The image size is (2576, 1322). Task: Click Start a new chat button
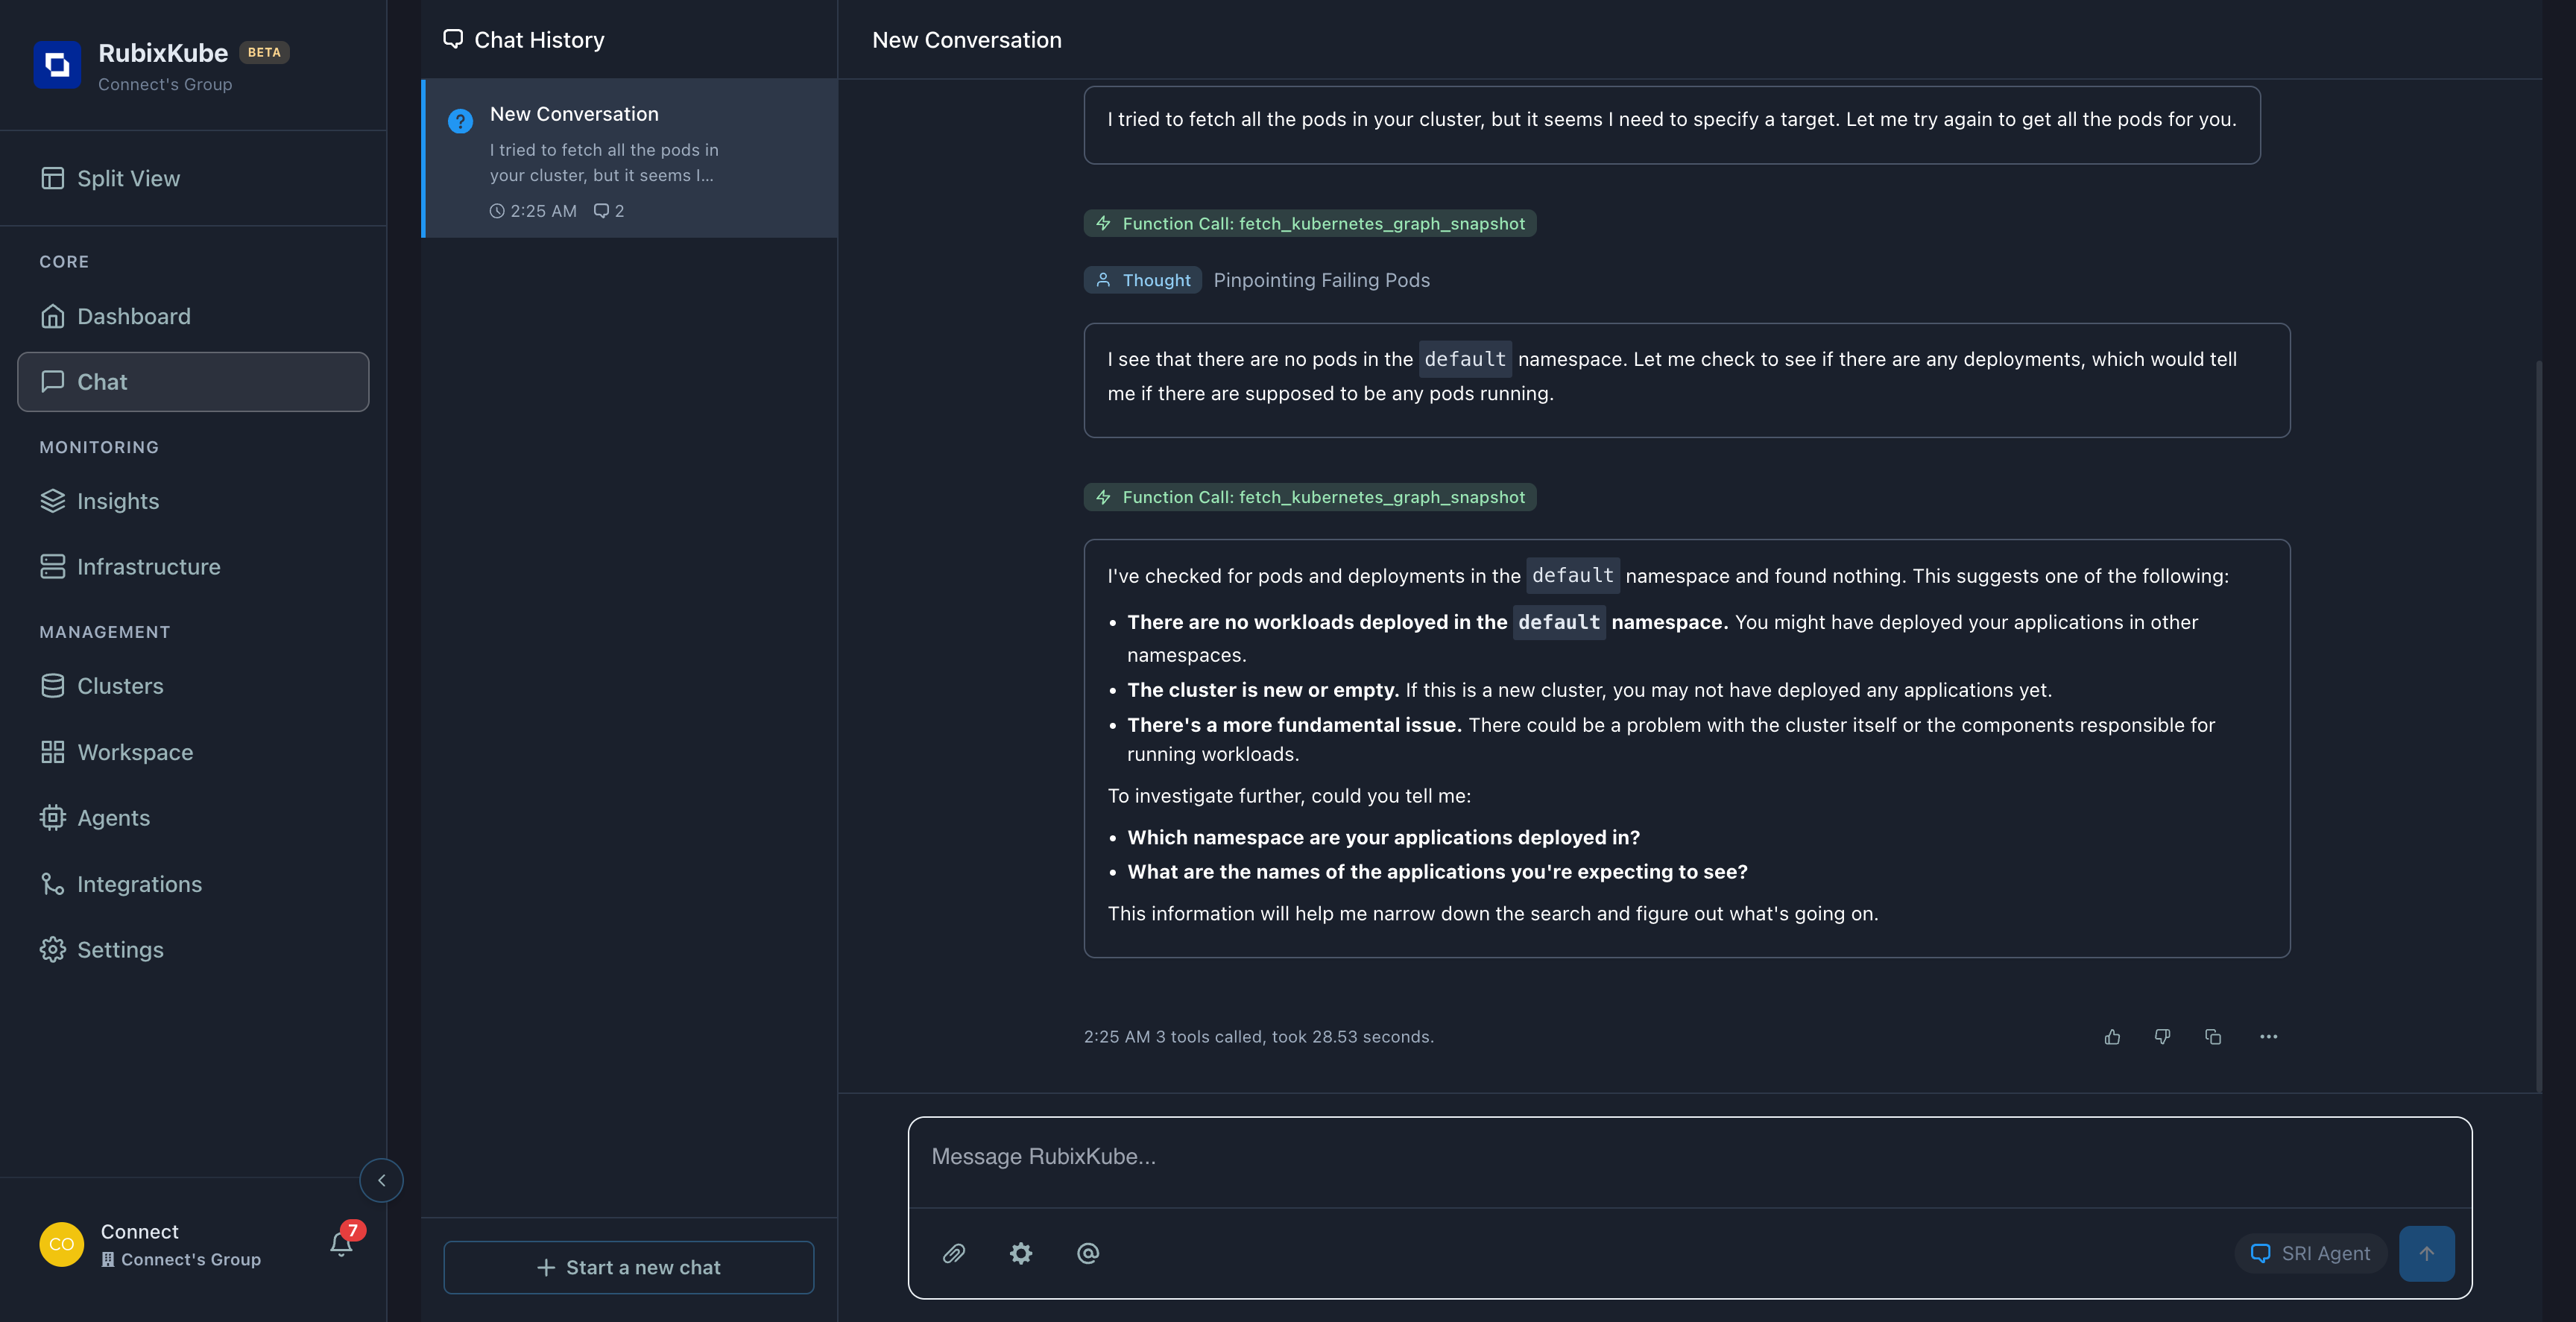click(x=628, y=1267)
